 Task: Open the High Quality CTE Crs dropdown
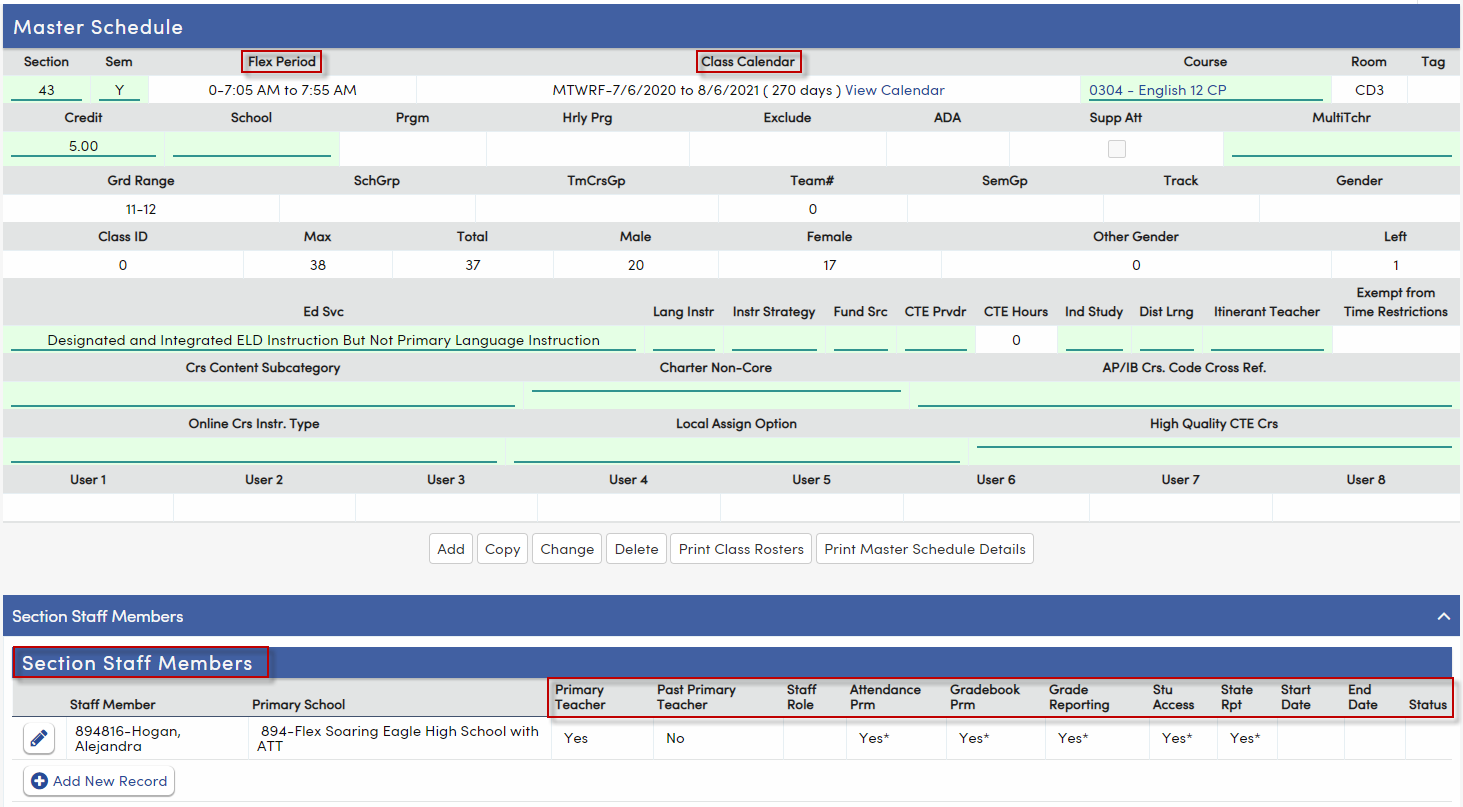(x=1215, y=450)
